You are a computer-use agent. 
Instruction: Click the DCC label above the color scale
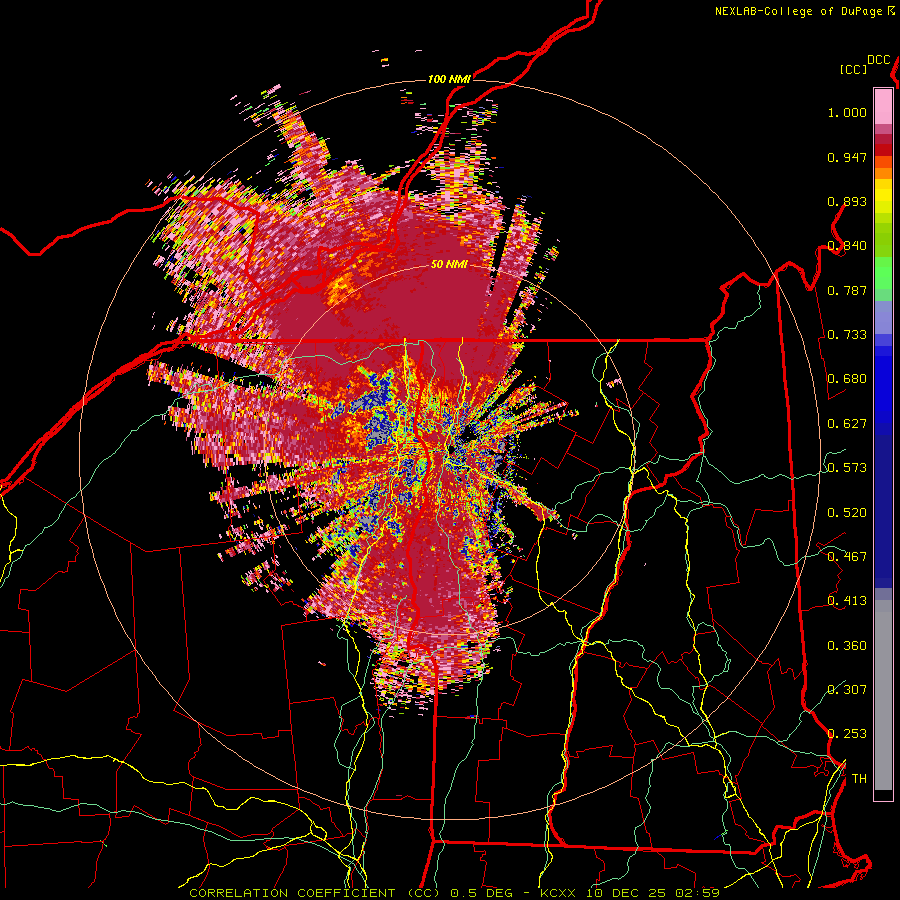pyautogui.click(x=879, y=60)
